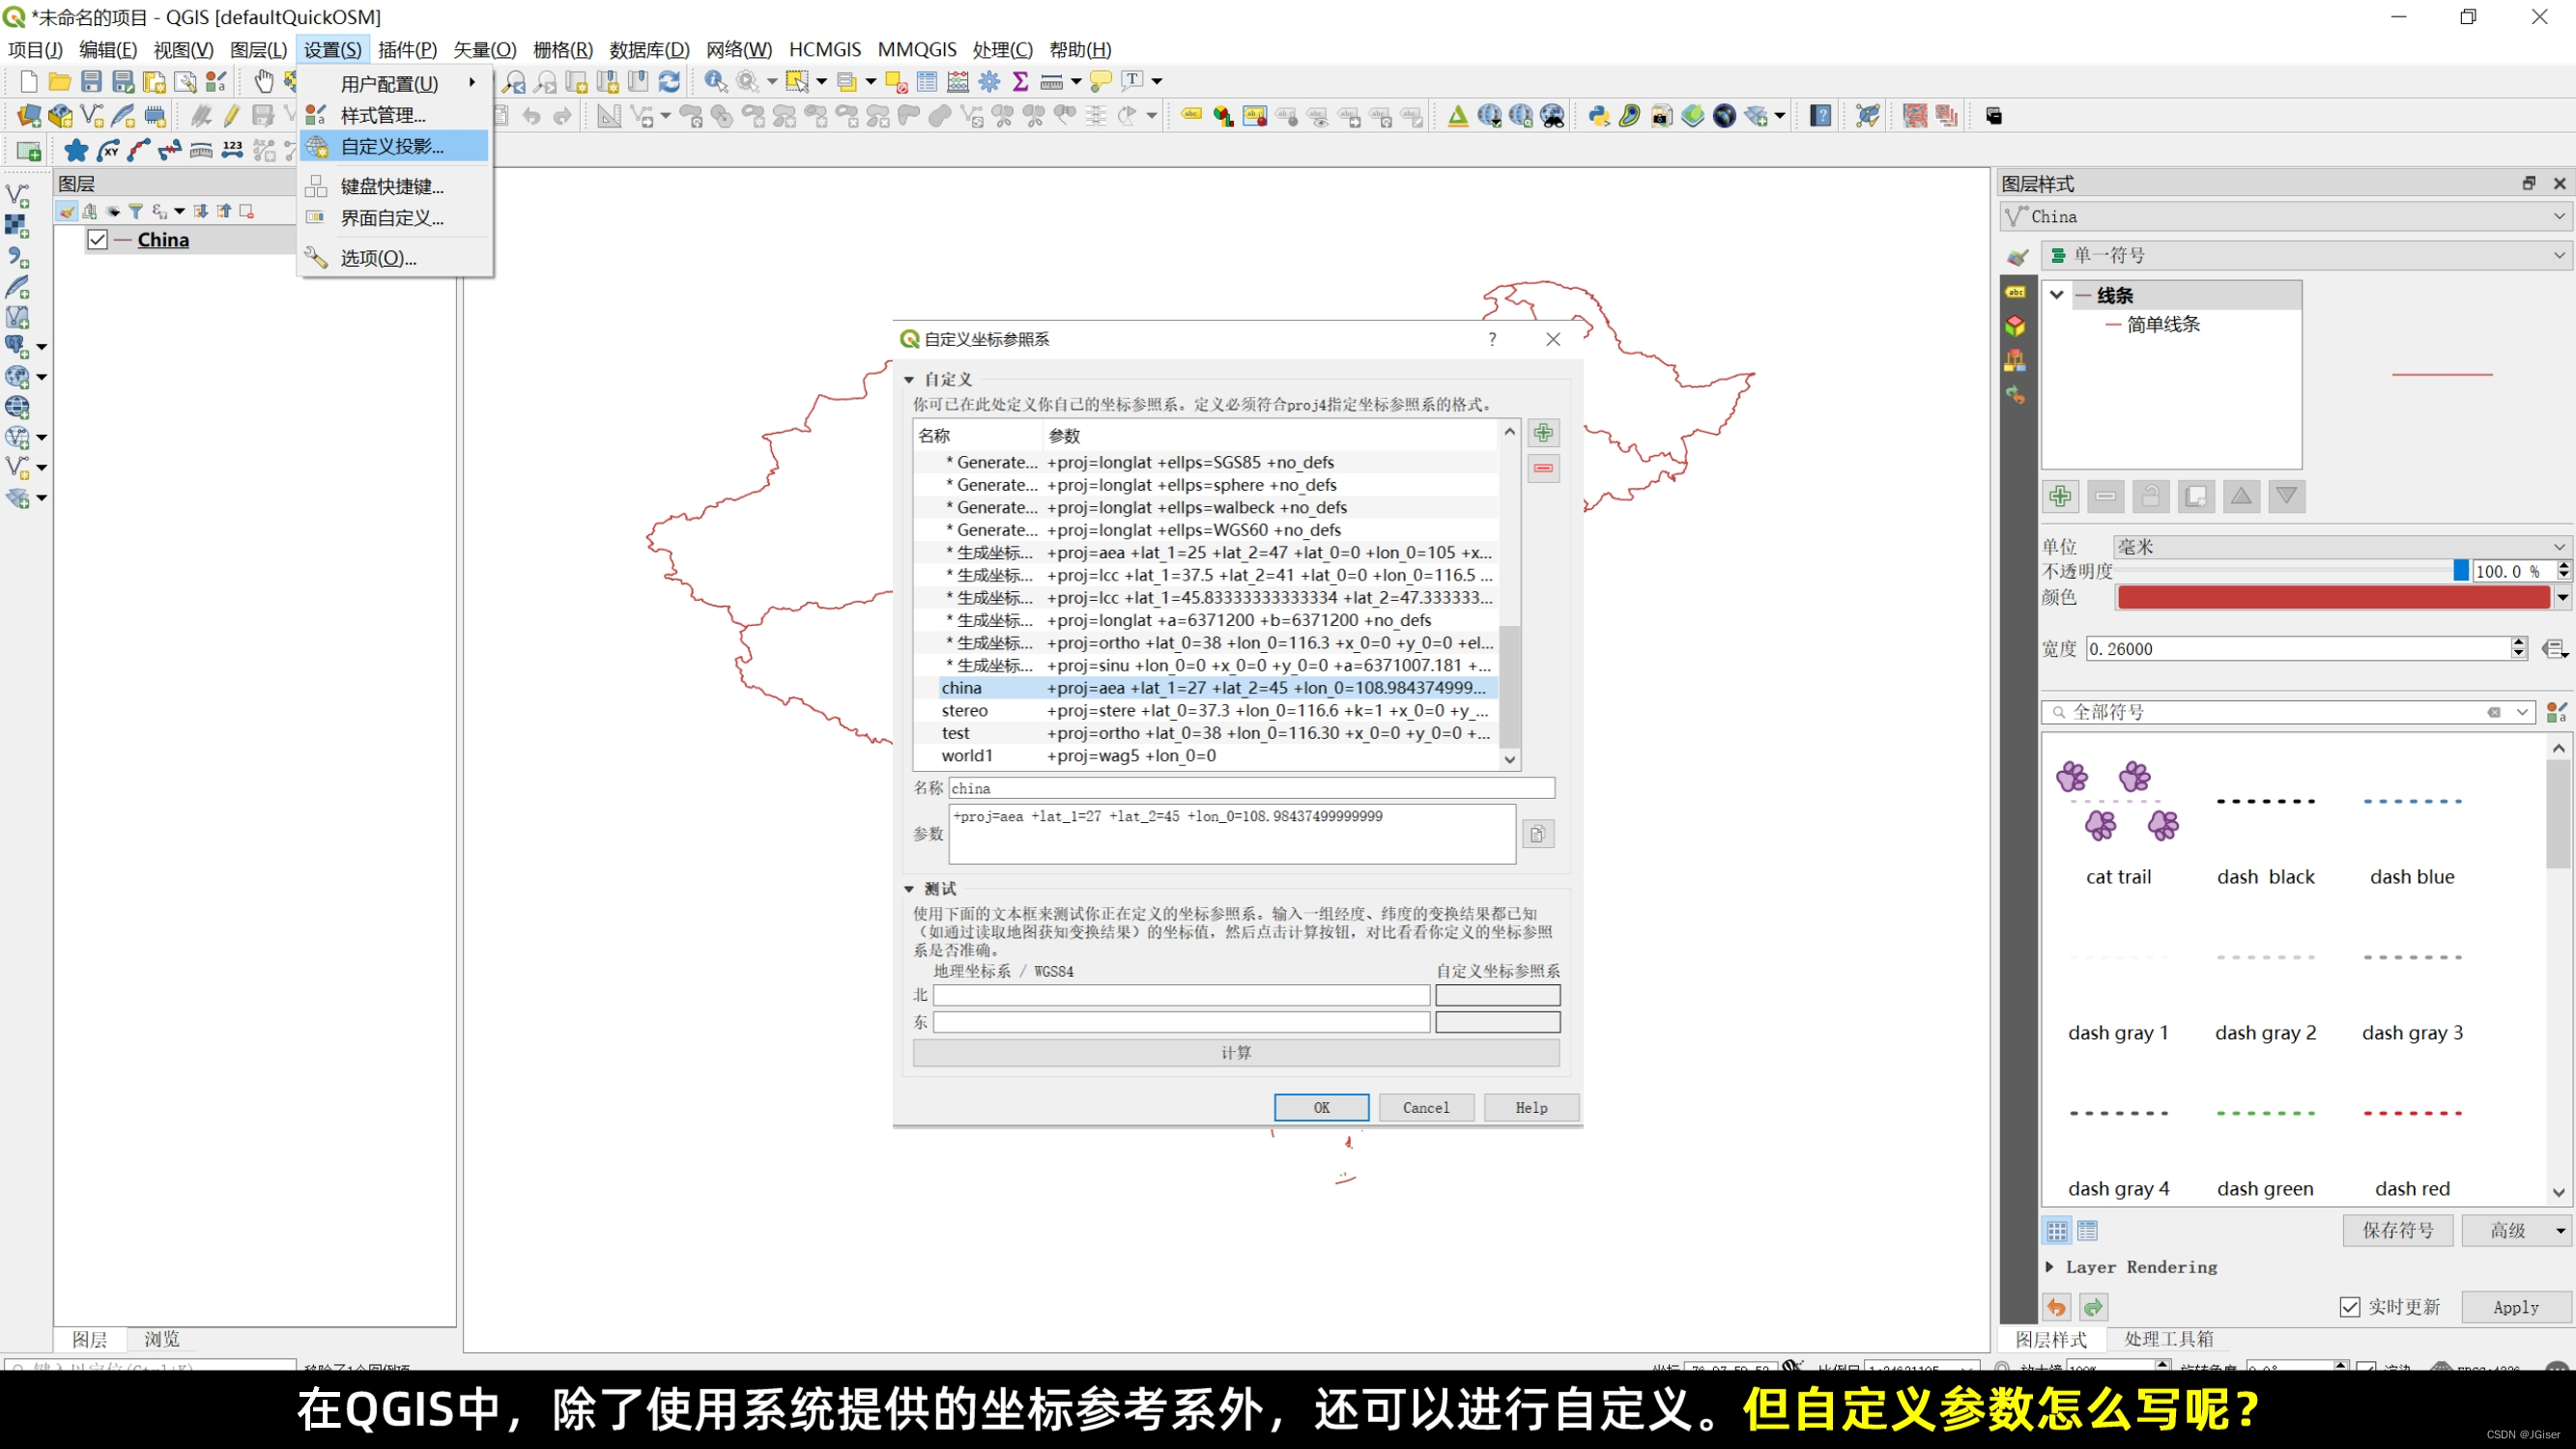Viewport: 2576px width, 1449px height.
Task: Move the symbol layer down with the triangle
Action: [2287, 496]
